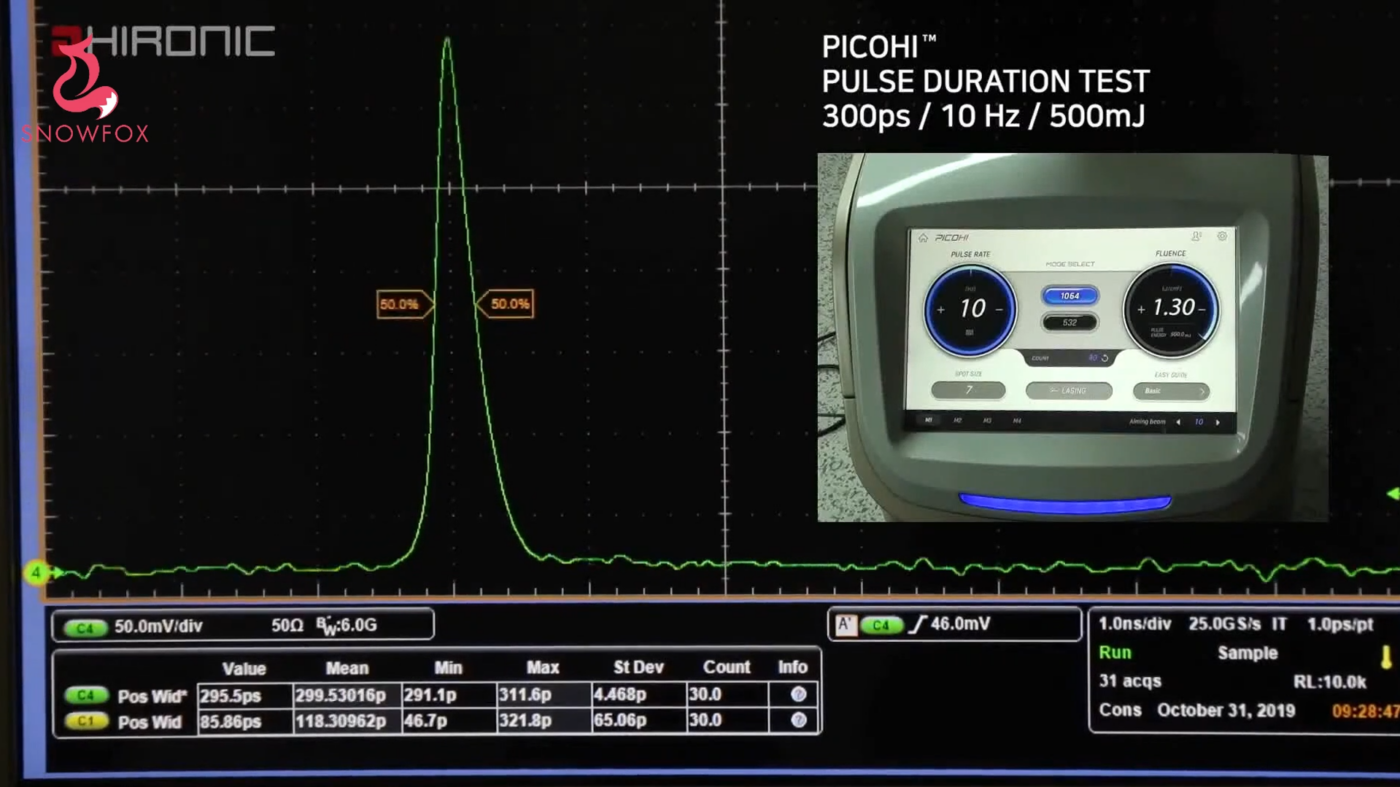Select the C1 Pos Wid measurement row badge
Viewport: 1400px width, 787px height.
[x=86, y=721]
